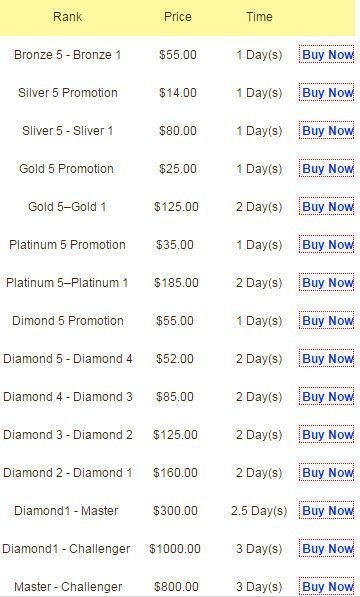Screen dimensions: 360x597
Task: Click Buy Now for Master - Challenger
Action: pyautogui.click(x=327, y=587)
